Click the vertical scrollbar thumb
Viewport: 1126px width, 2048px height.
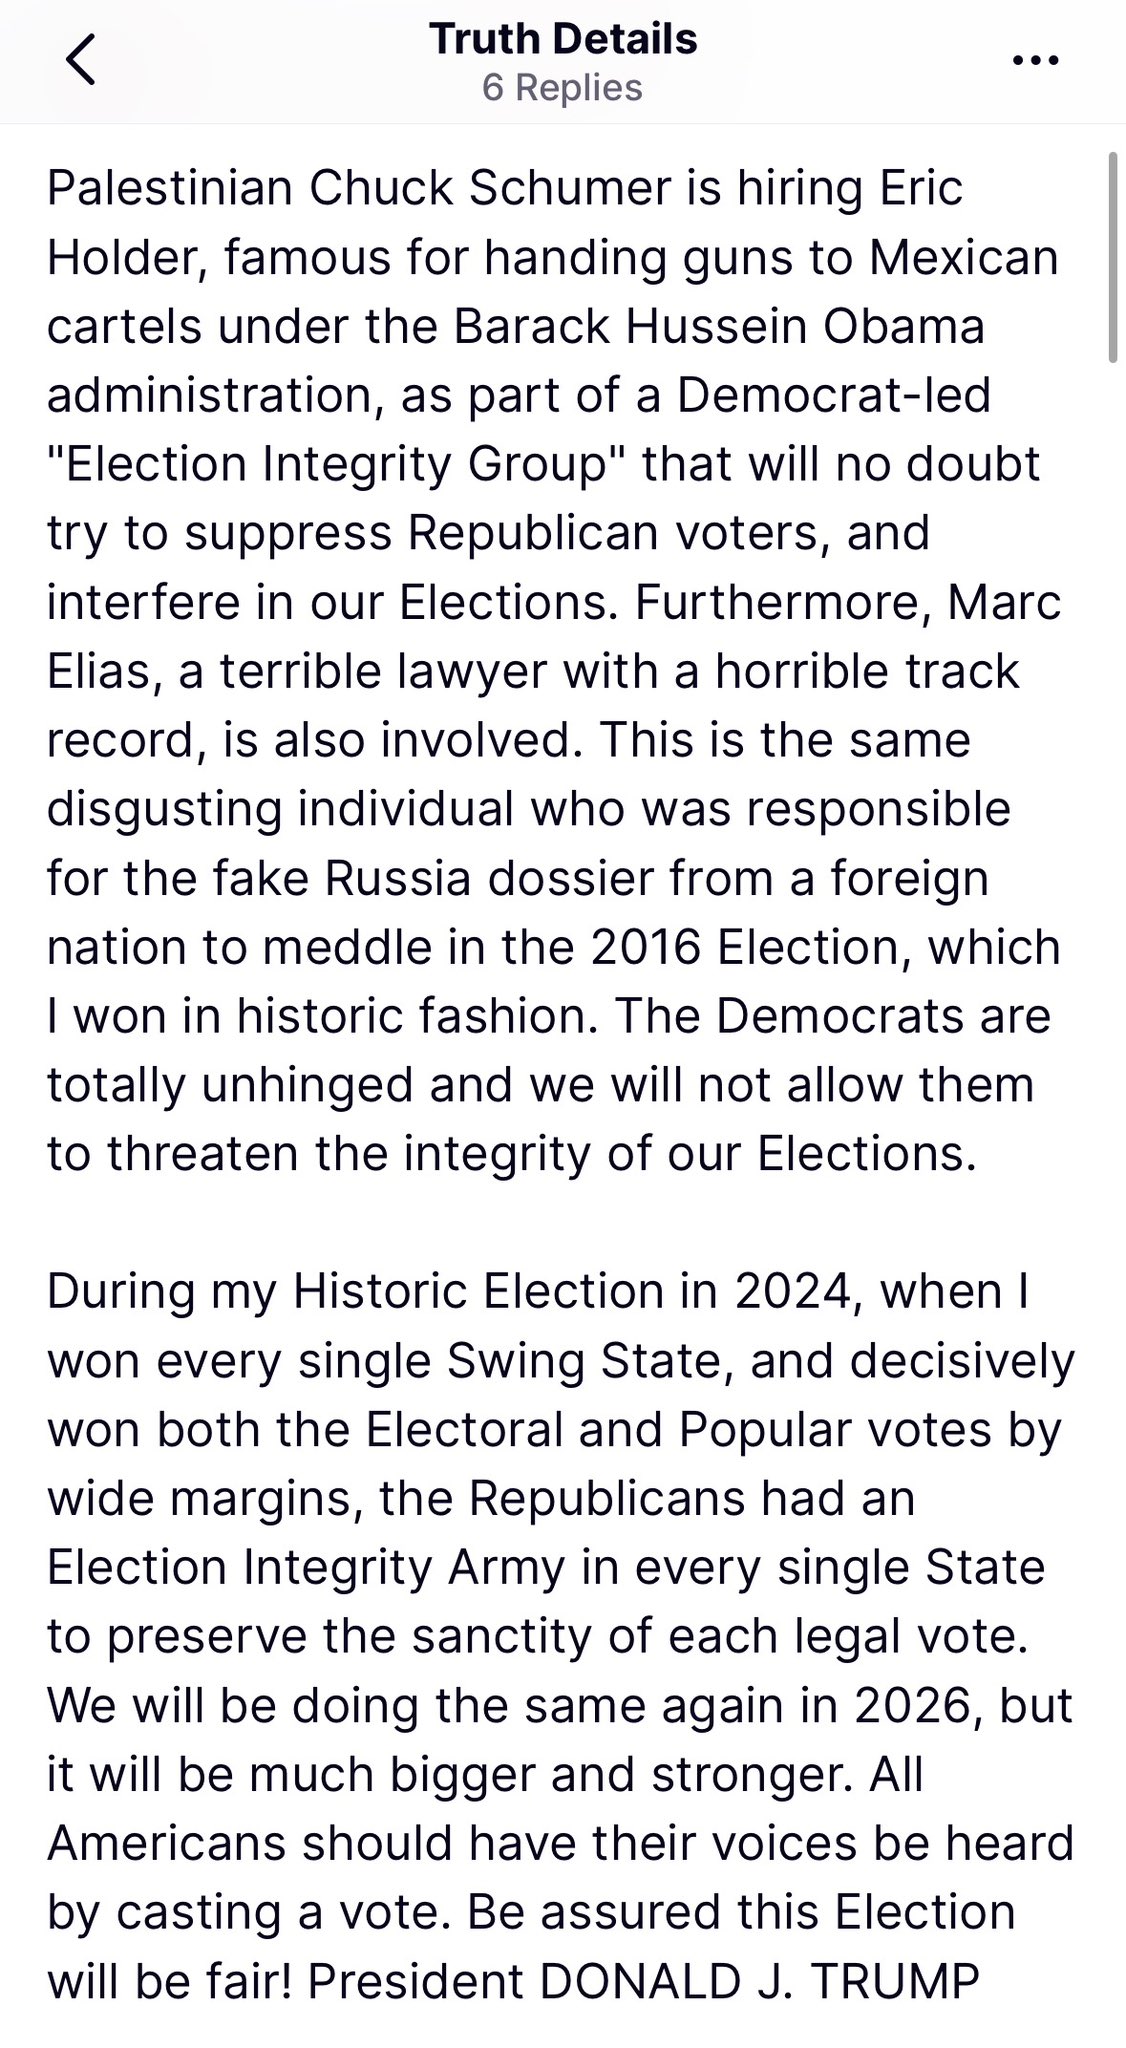pos(1113,257)
